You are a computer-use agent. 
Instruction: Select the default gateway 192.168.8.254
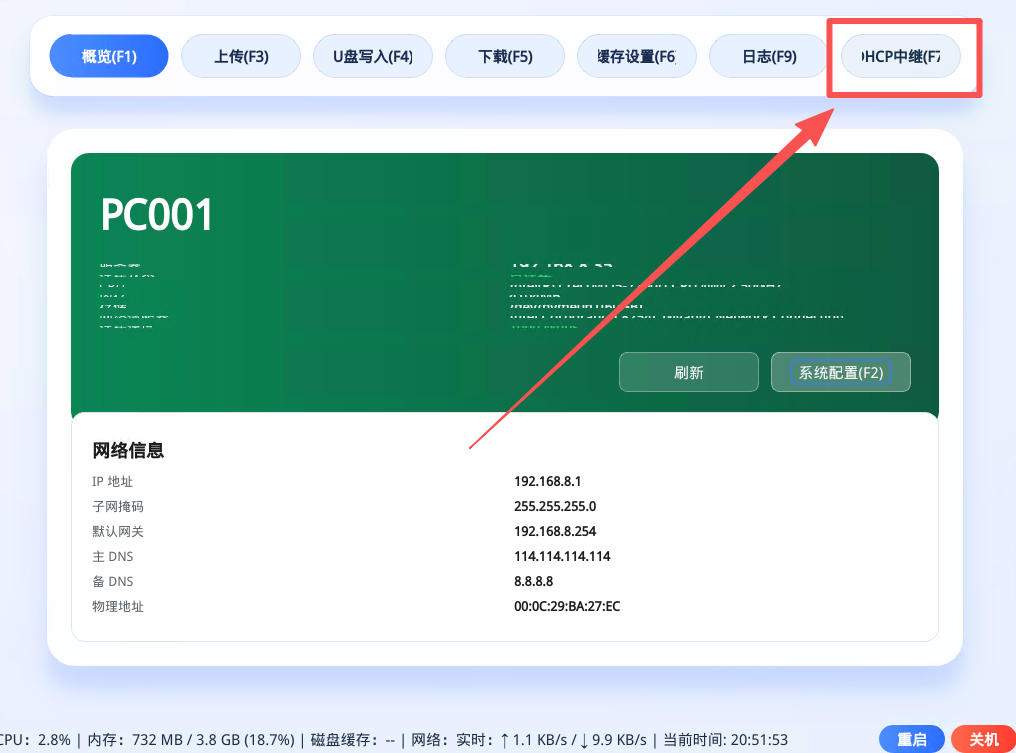pos(554,531)
